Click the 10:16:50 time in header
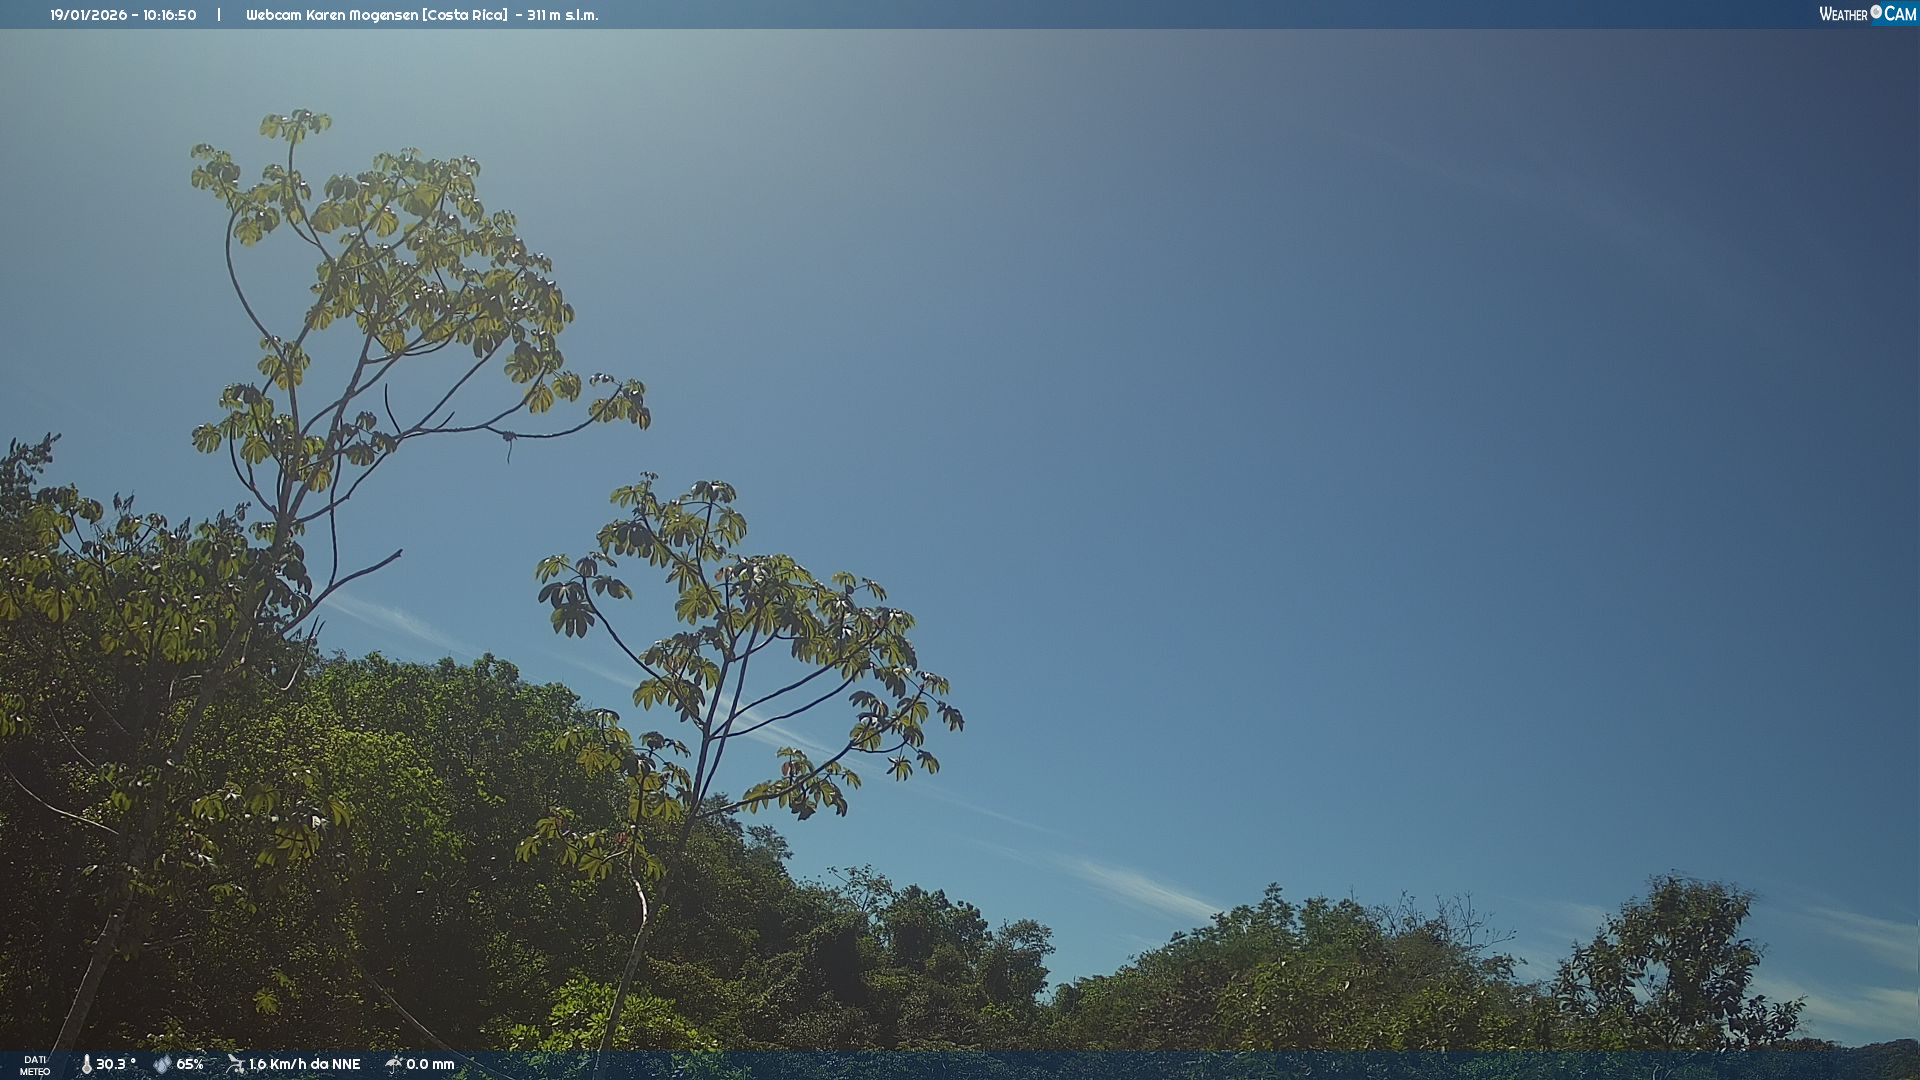Image resolution: width=1920 pixels, height=1080 pixels. [169, 15]
